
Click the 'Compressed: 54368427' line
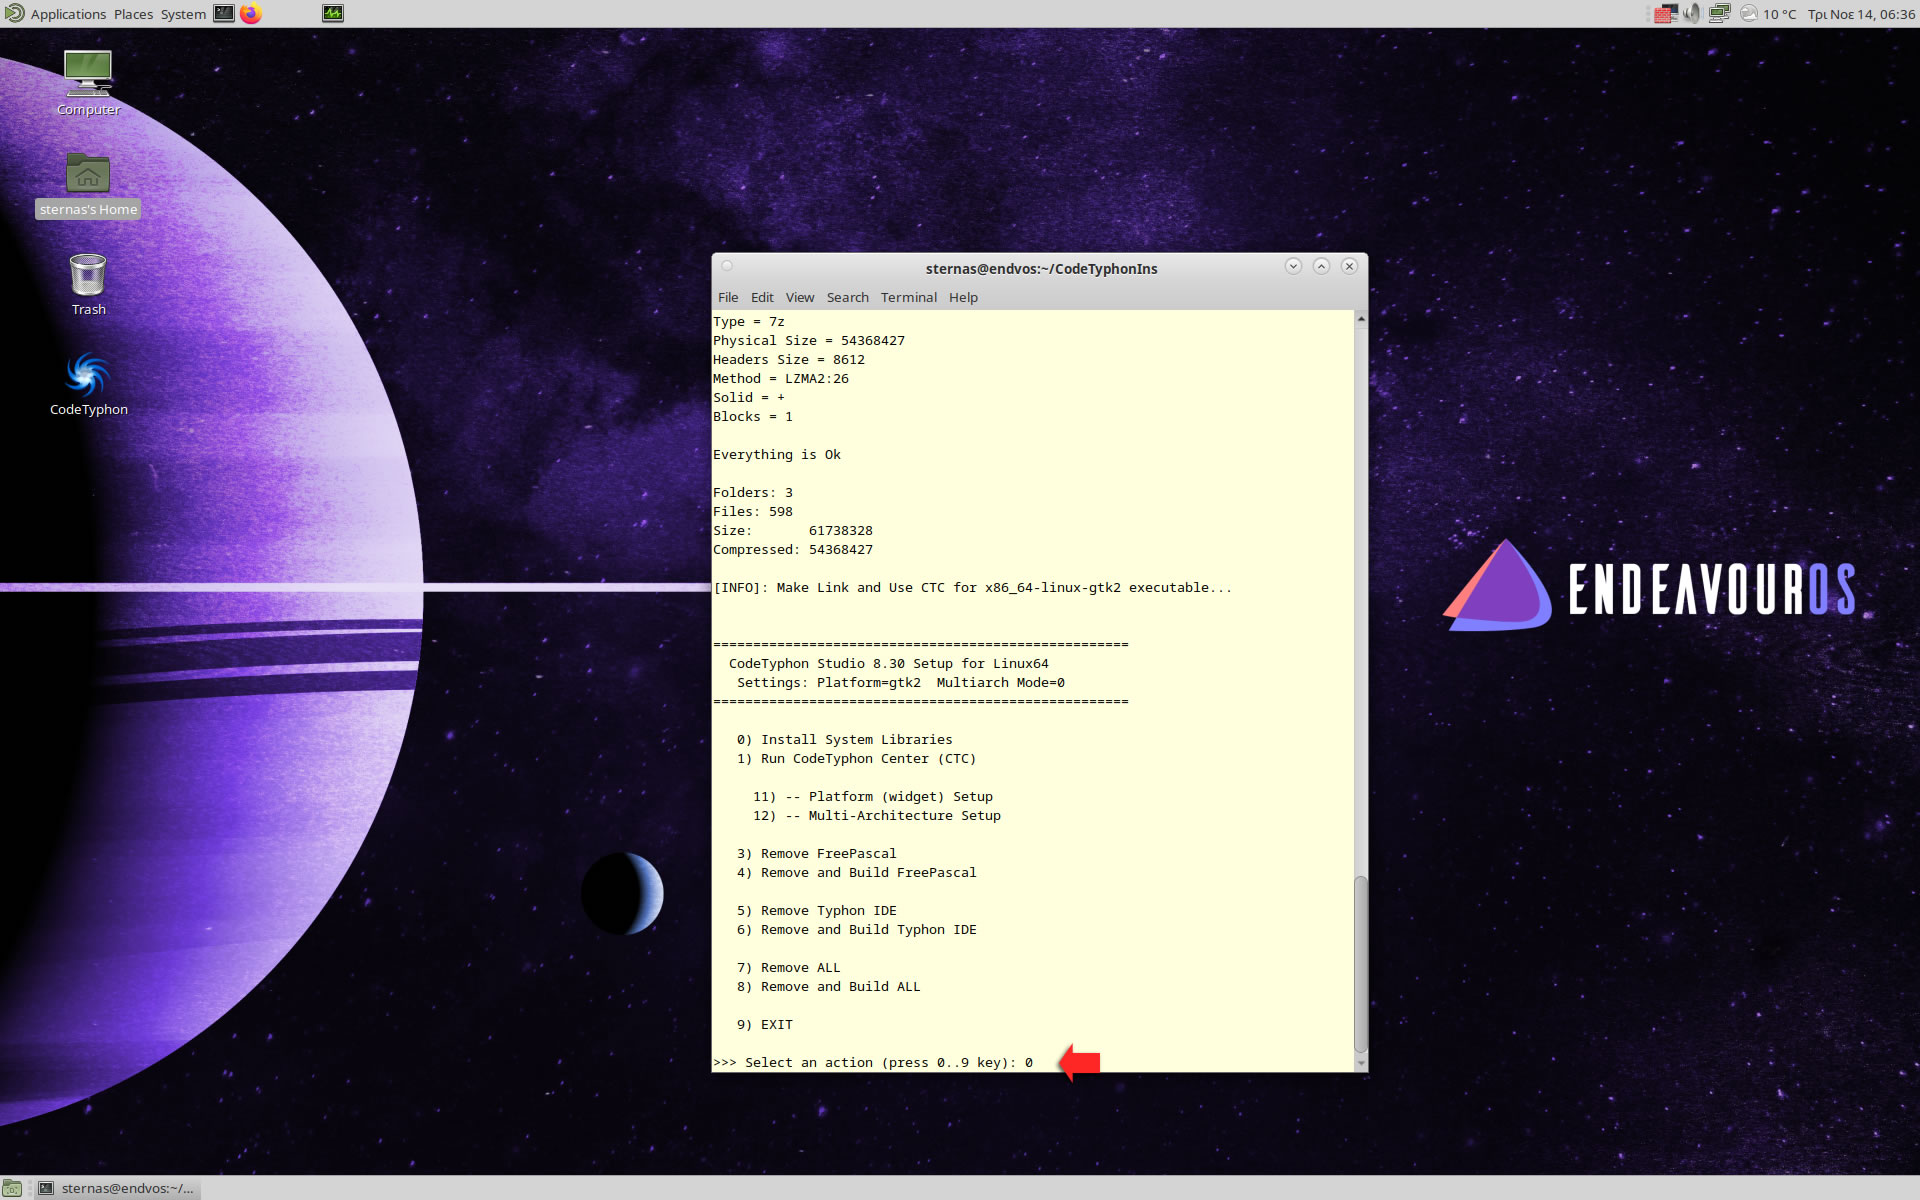pos(792,549)
